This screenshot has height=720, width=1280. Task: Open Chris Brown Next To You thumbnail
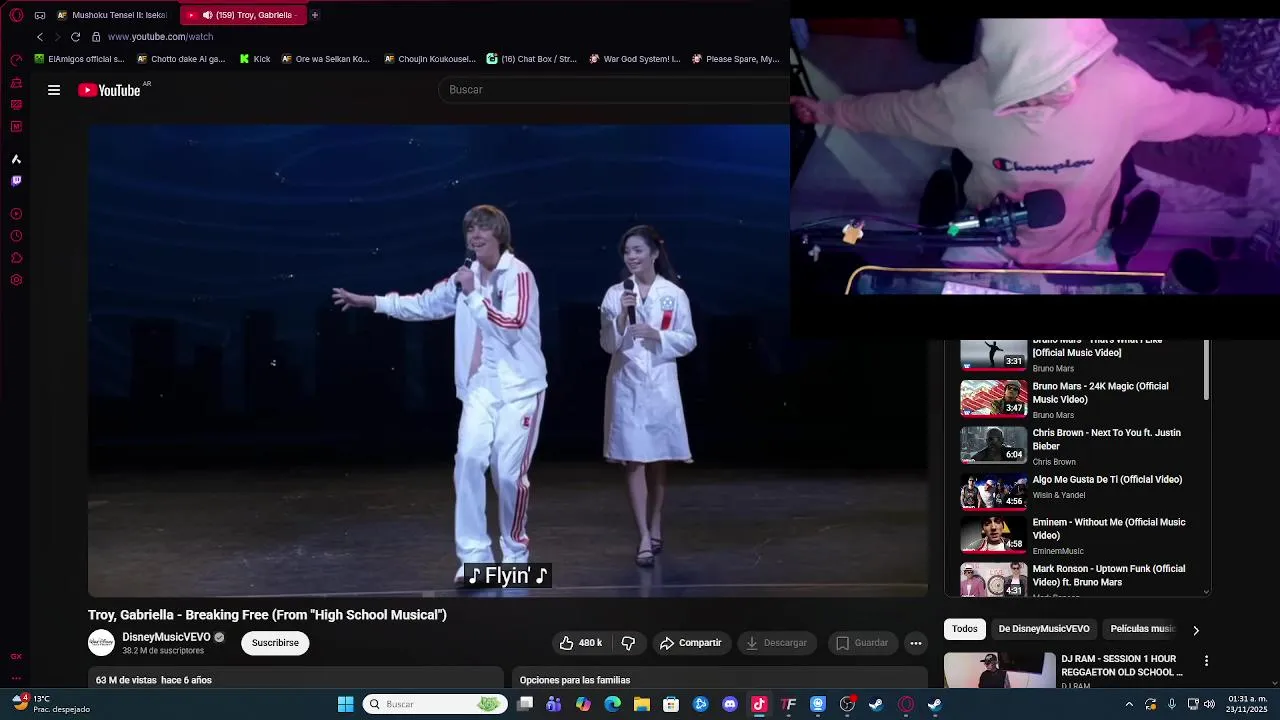[x=994, y=445]
